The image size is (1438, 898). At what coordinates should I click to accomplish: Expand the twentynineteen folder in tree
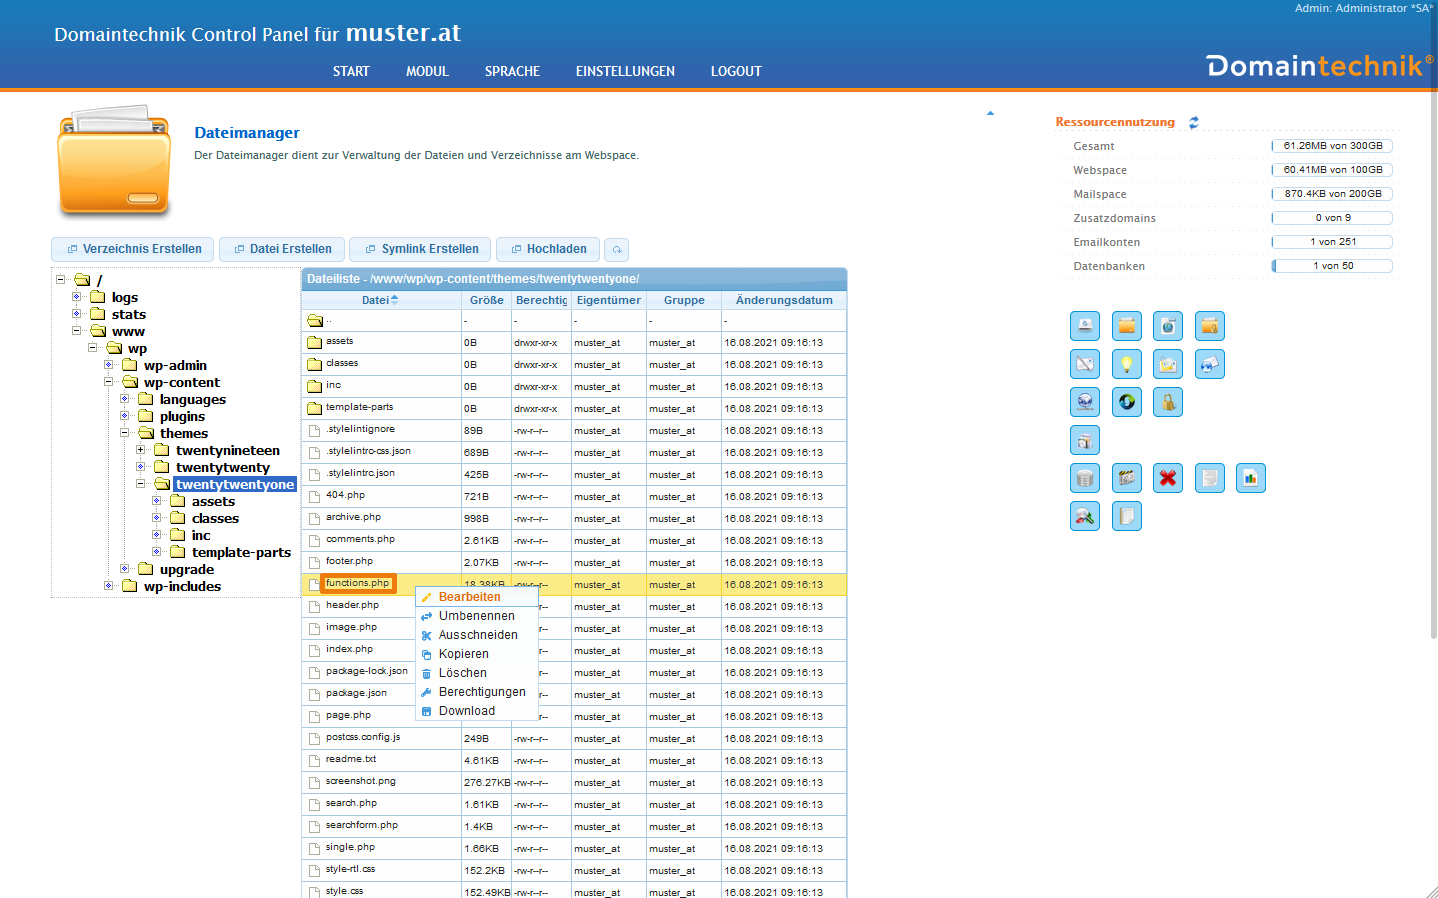click(141, 451)
